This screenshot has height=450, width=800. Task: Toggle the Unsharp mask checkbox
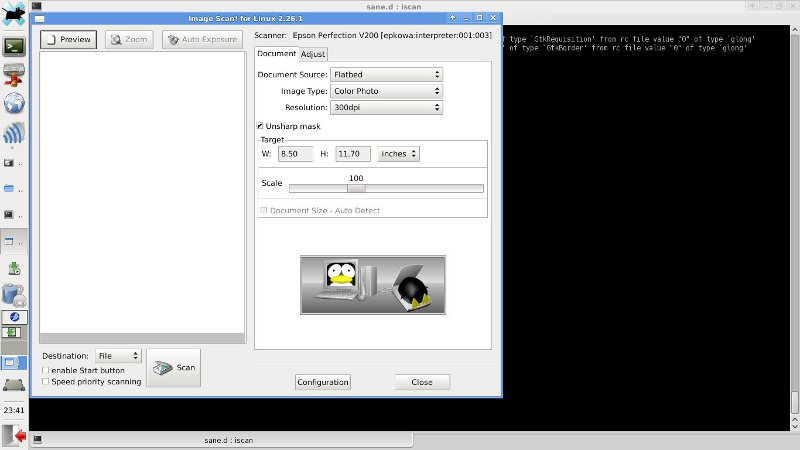coord(260,126)
